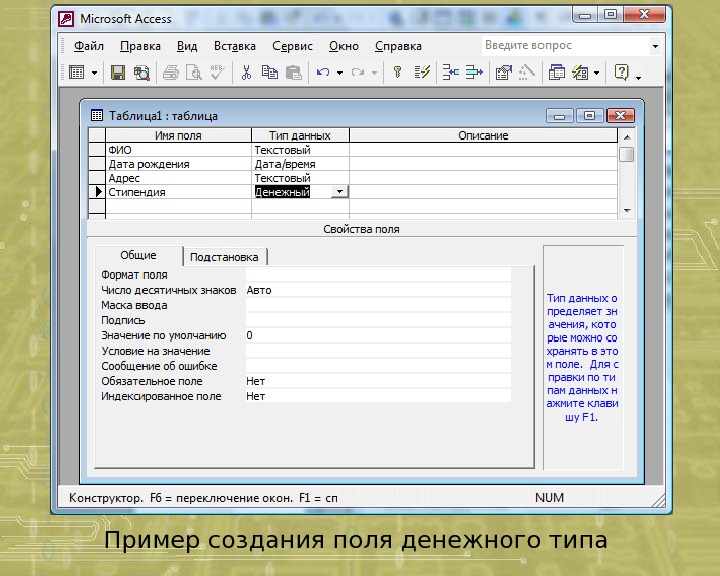This screenshot has width=720, height=576.
Task: Select the Адрес field name cell
Action: 178,178
